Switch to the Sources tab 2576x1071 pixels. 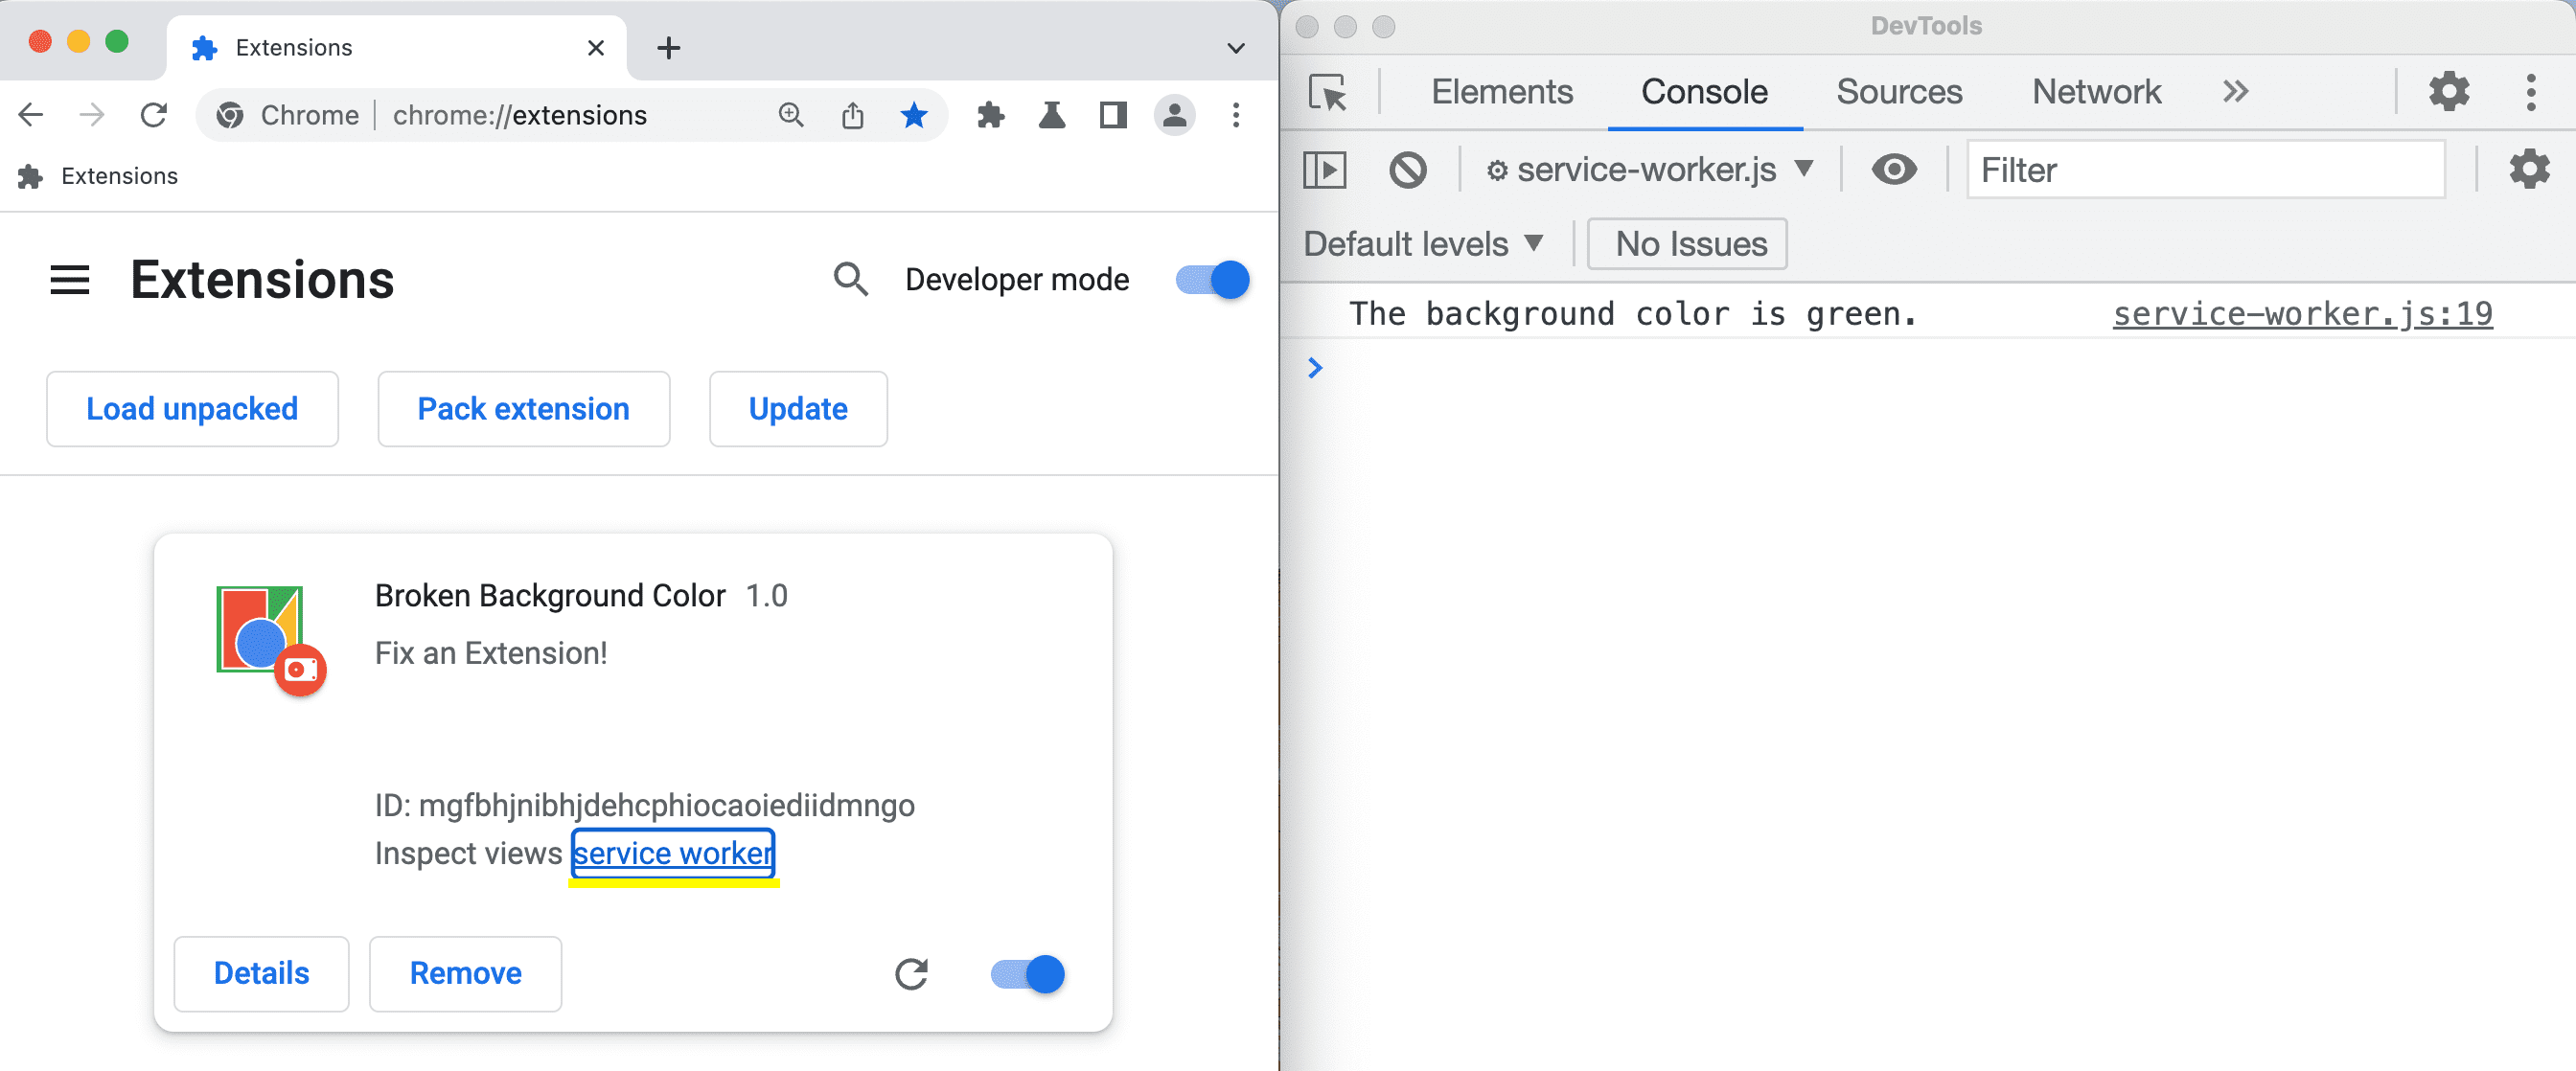tap(1897, 90)
